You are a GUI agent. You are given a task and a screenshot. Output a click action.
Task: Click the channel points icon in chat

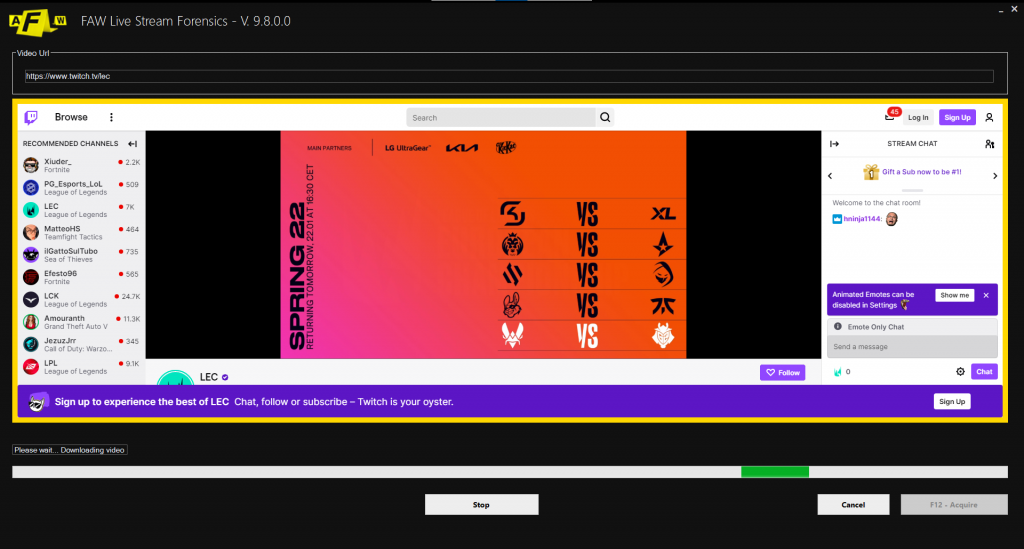point(837,372)
